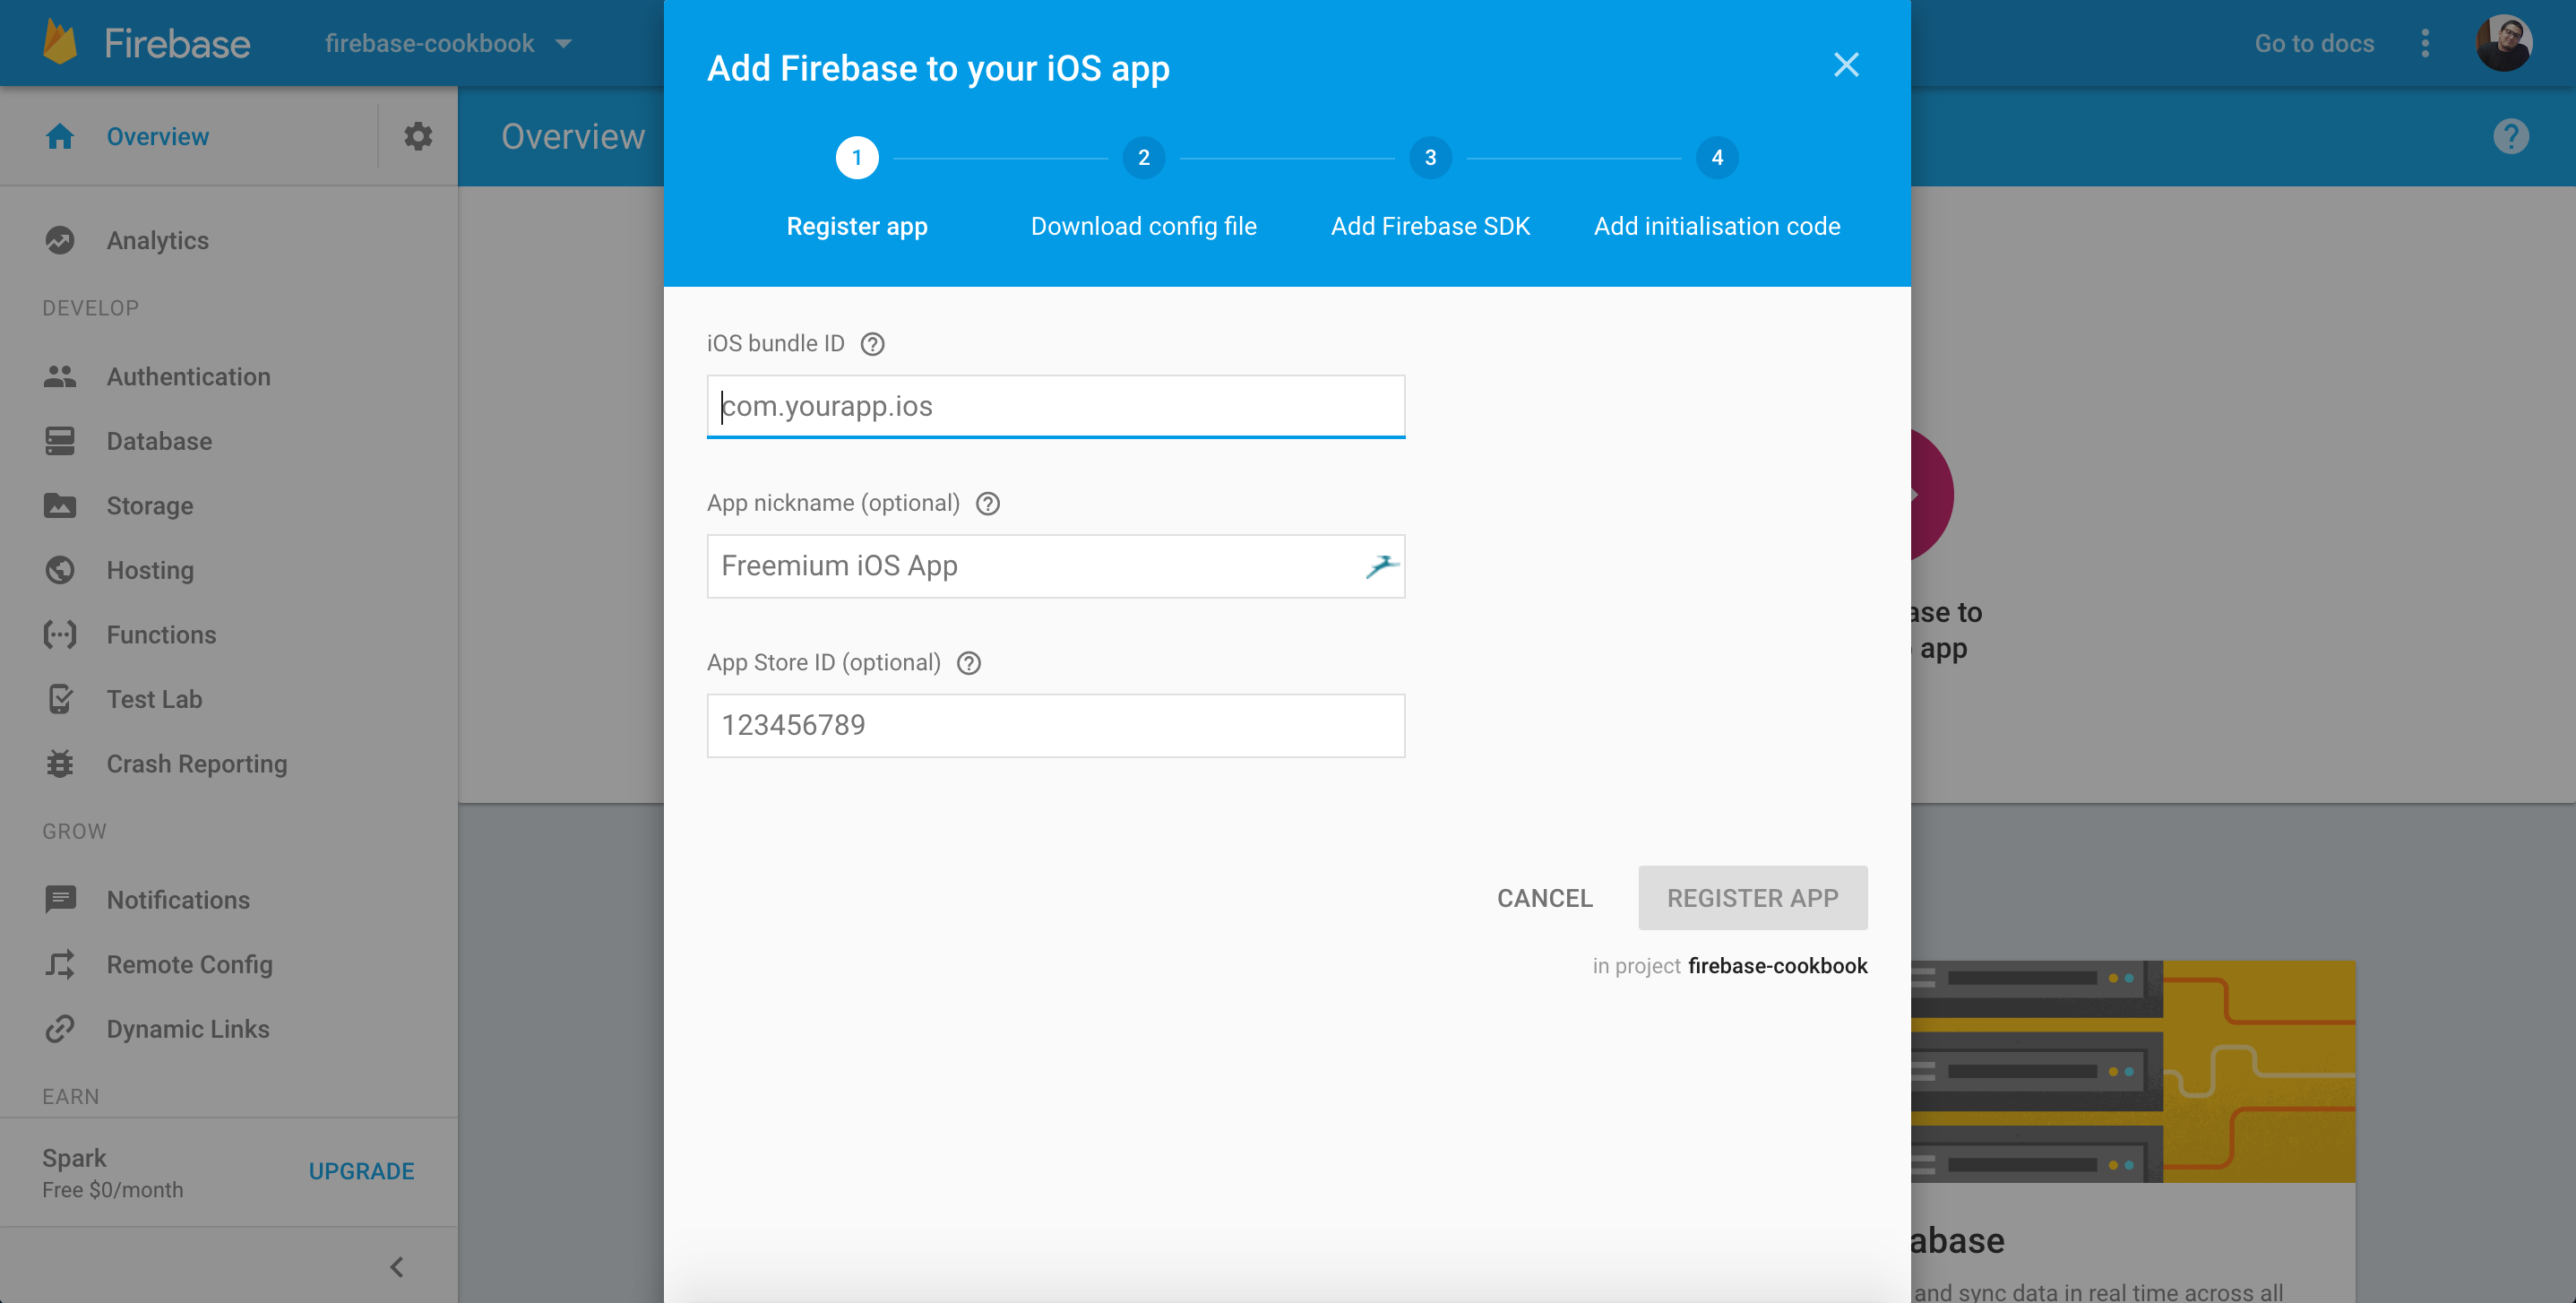Select the Authentication icon in sidebar
This screenshot has height=1303, width=2576.
[x=60, y=375]
